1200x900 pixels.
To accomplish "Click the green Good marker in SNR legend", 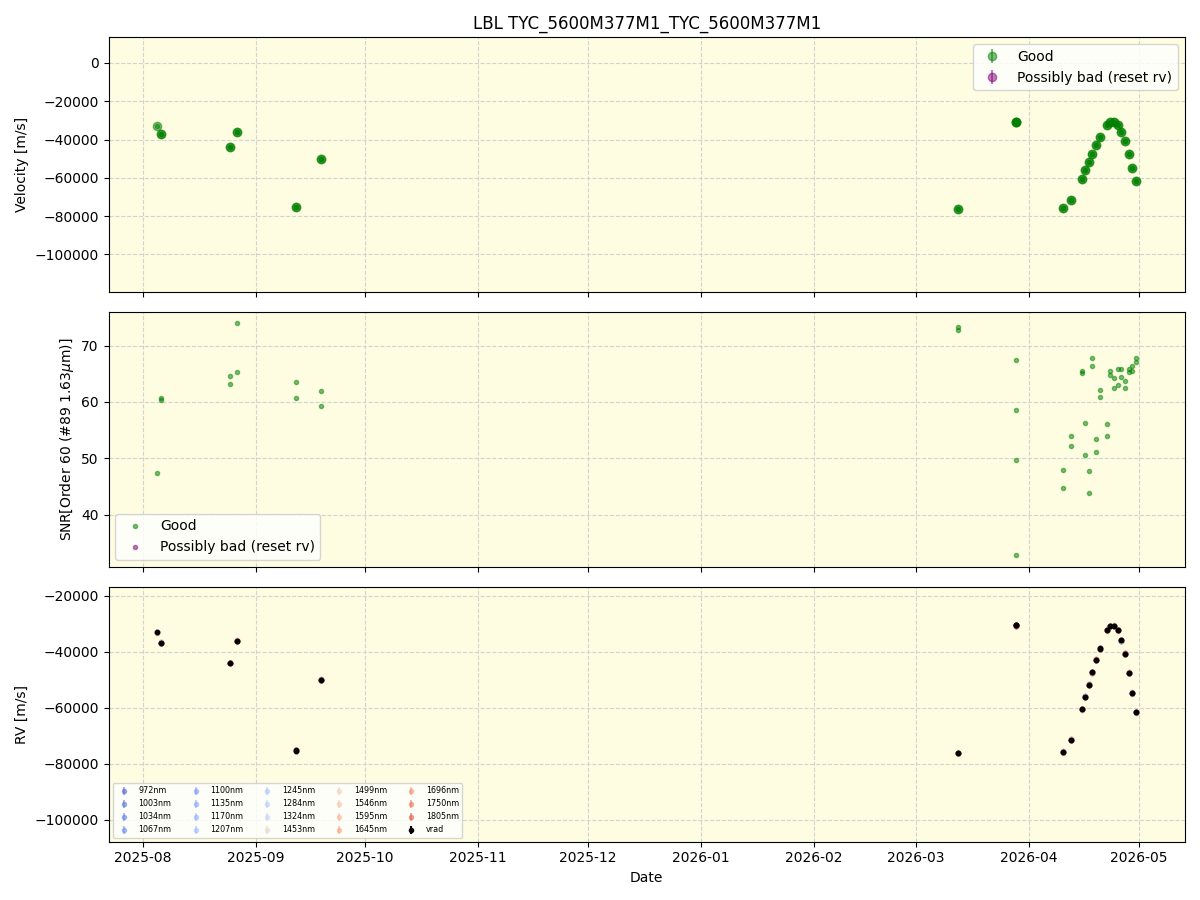I will tap(136, 526).
